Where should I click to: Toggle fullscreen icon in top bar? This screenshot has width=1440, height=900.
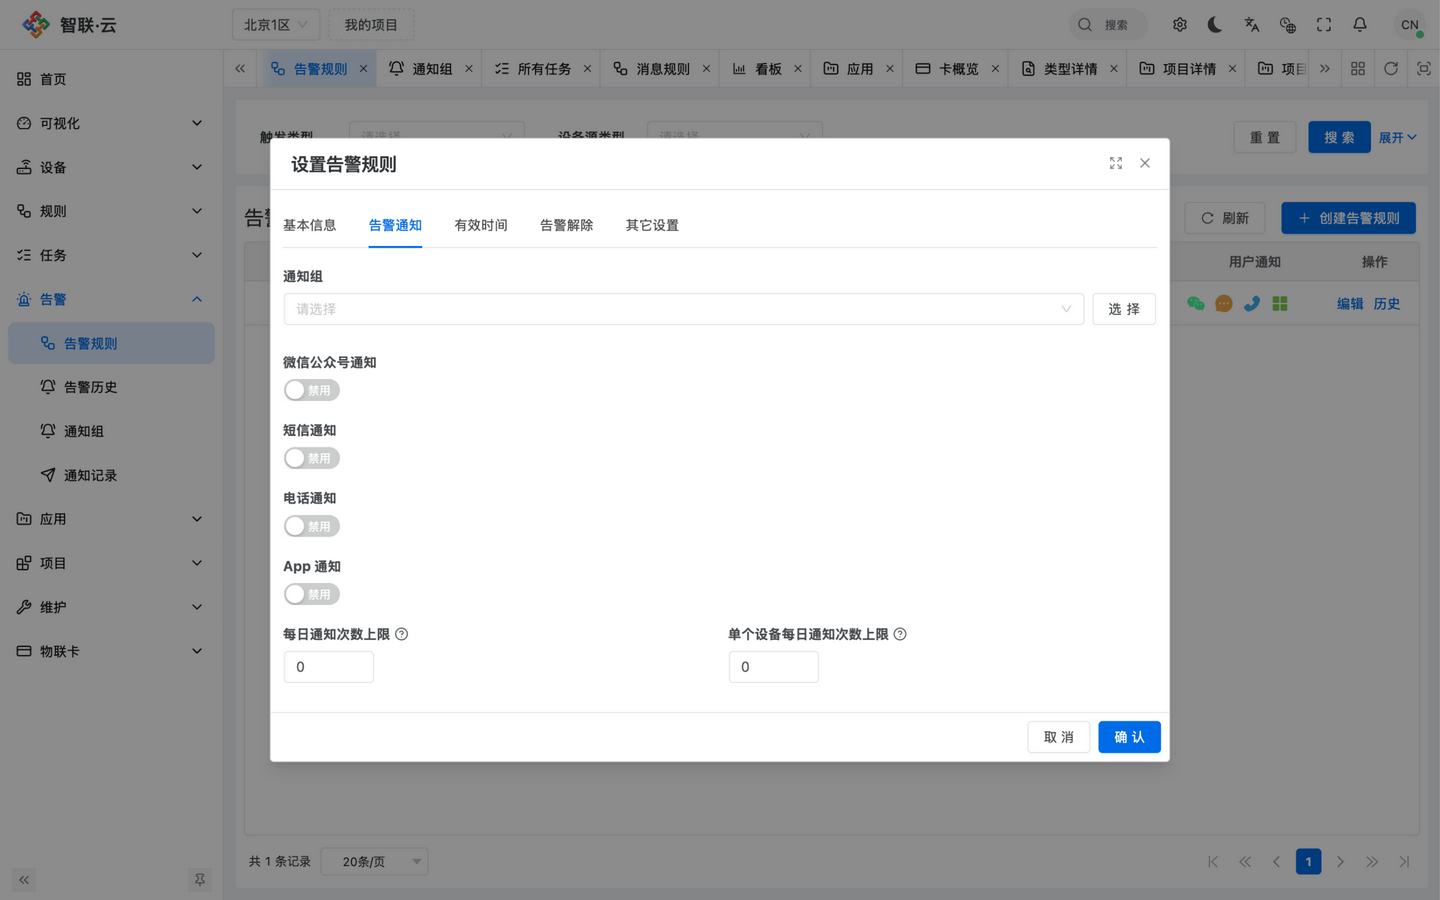[1324, 25]
